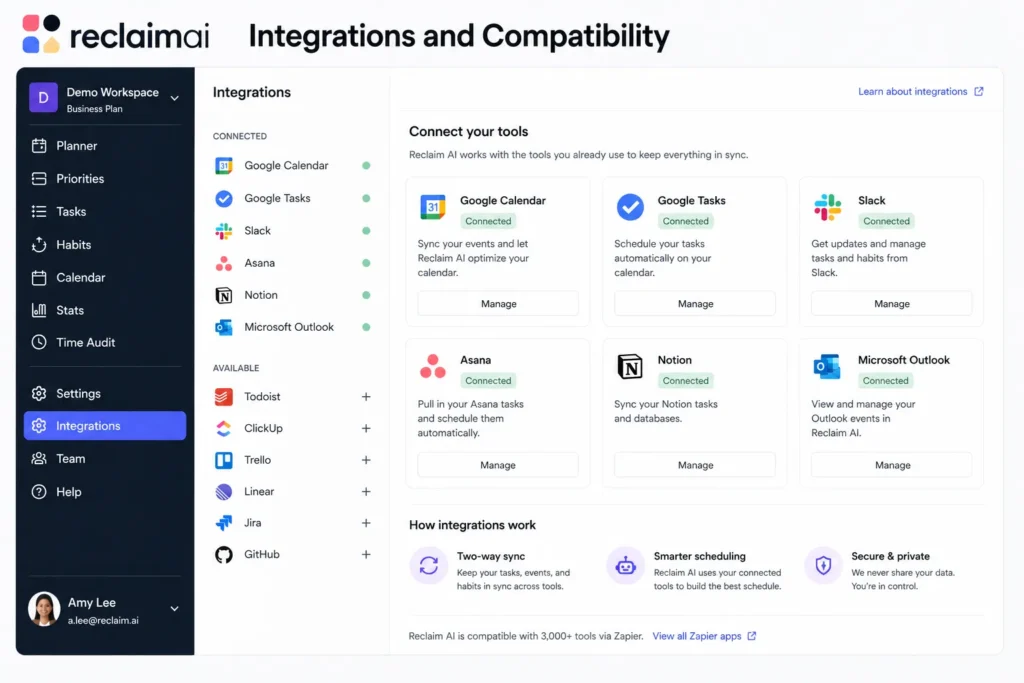The image size is (1024, 683).
Task: Click the Team people icon
Action: click(x=39, y=458)
